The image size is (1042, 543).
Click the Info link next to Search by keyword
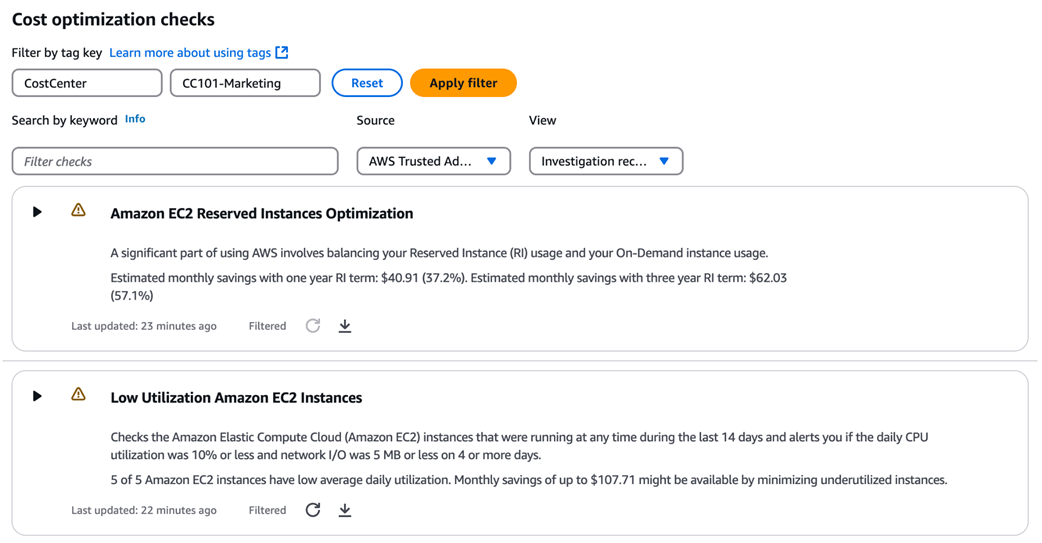(135, 119)
